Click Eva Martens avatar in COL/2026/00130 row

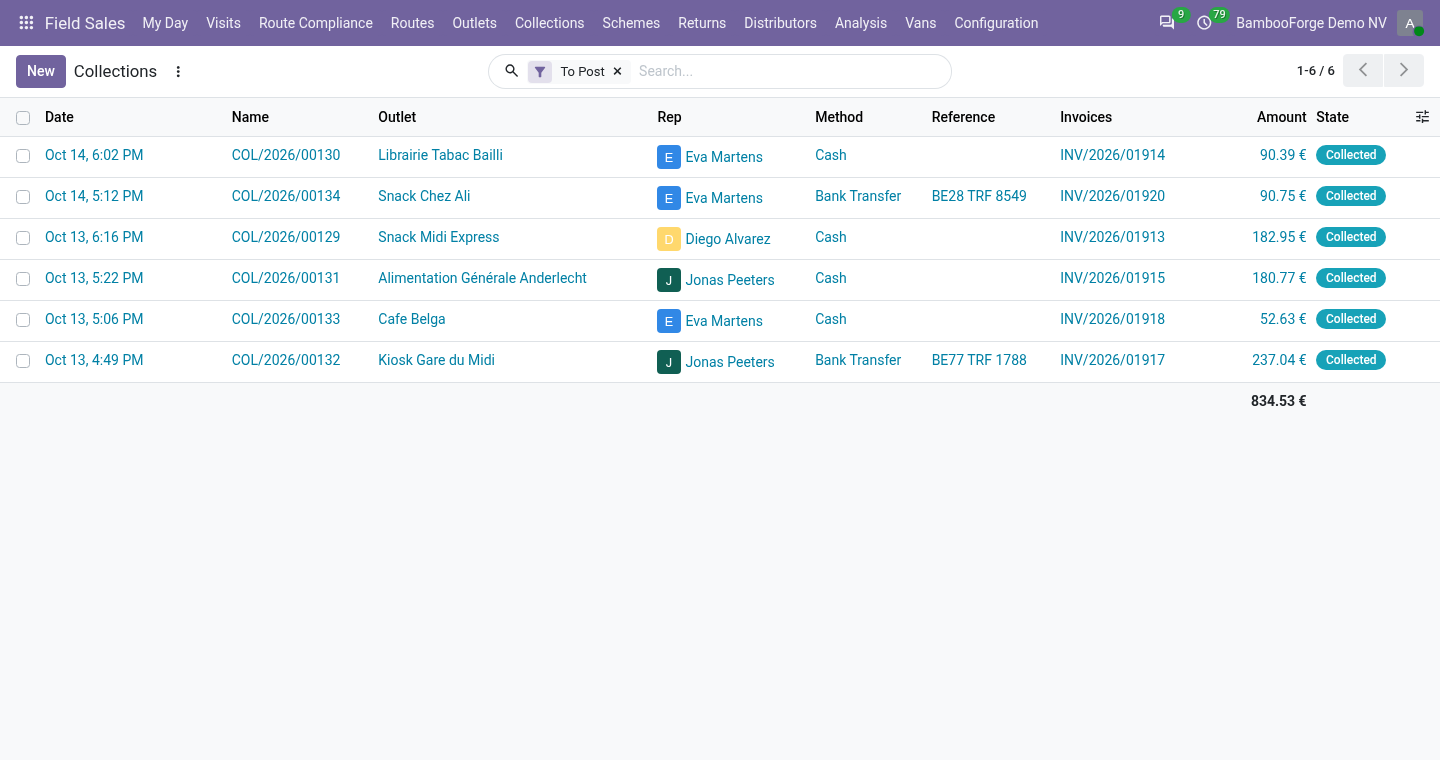pyautogui.click(x=669, y=157)
